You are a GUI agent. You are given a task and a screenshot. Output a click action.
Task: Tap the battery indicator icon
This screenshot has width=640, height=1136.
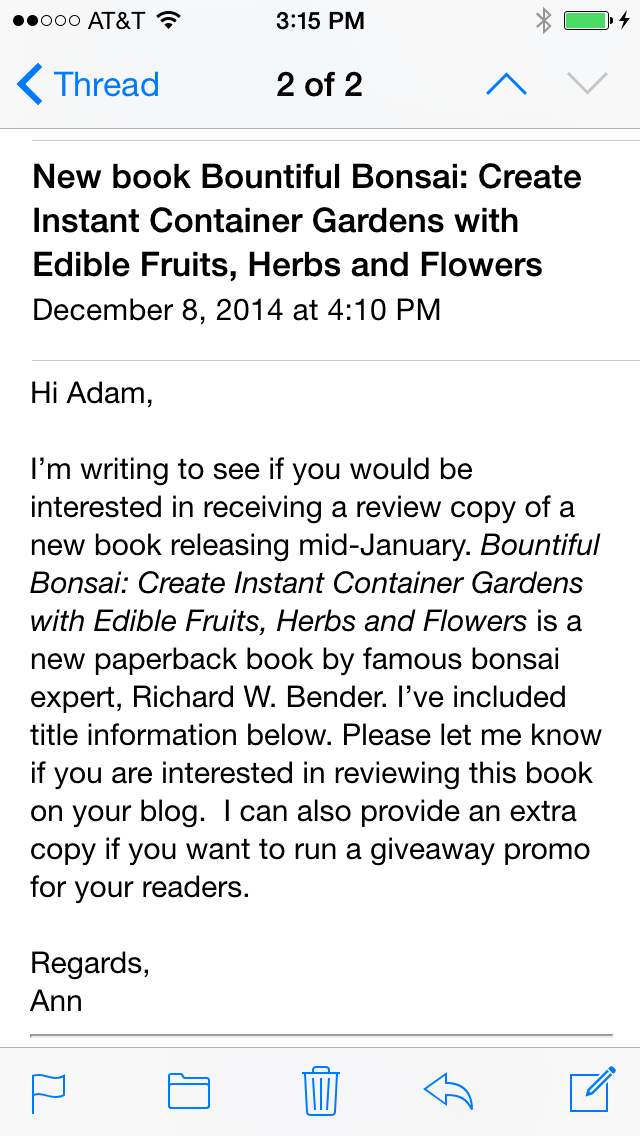[x=588, y=20]
